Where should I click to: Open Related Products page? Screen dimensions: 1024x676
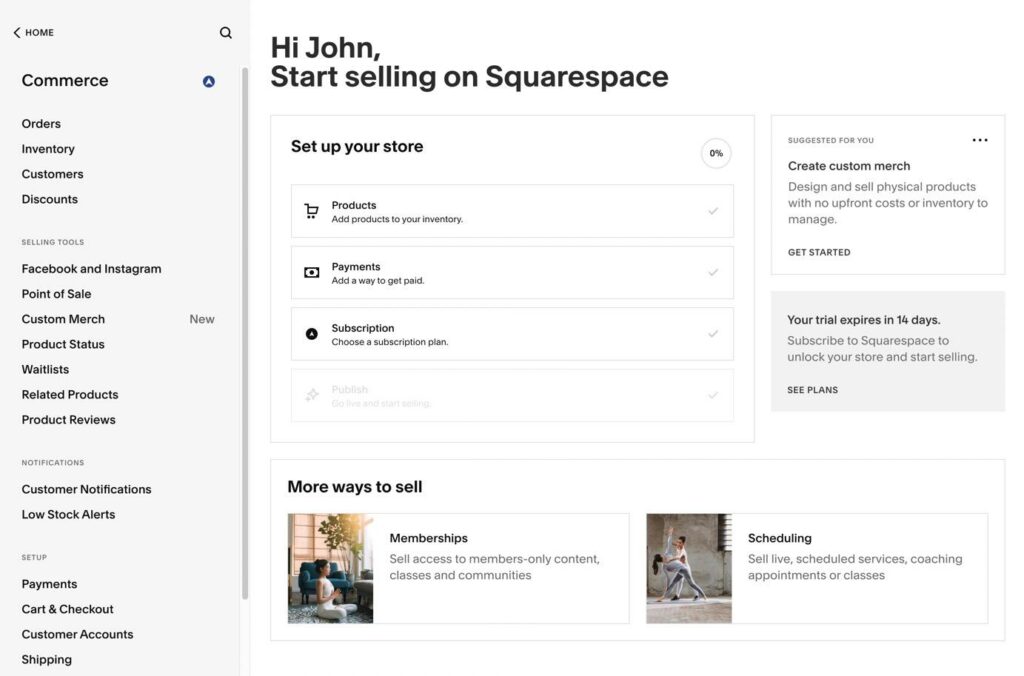pyautogui.click(x=70, y=394)
